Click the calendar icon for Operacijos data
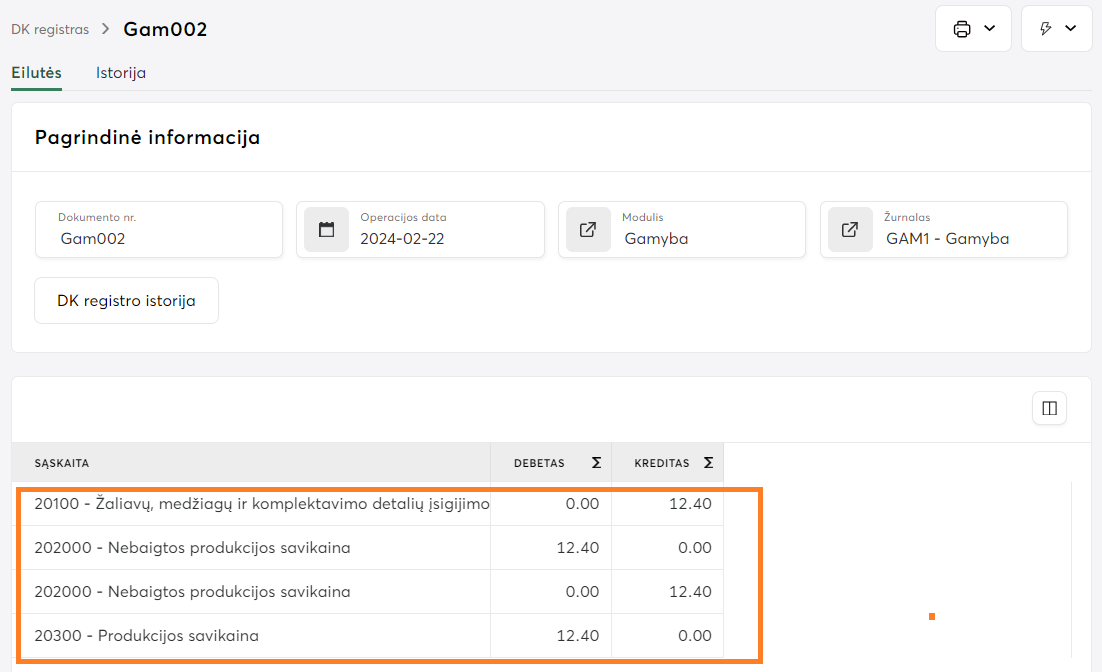 pos(326,230)
